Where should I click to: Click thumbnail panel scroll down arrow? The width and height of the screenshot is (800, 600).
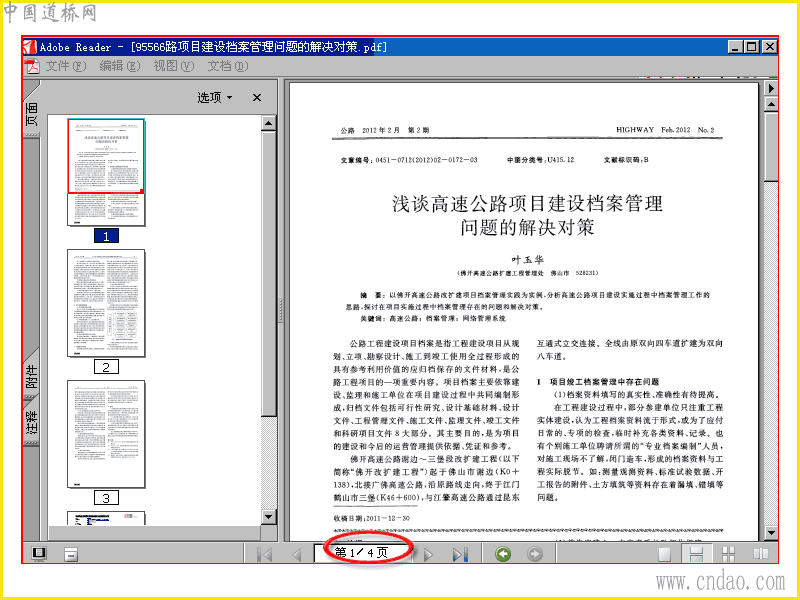269,517
